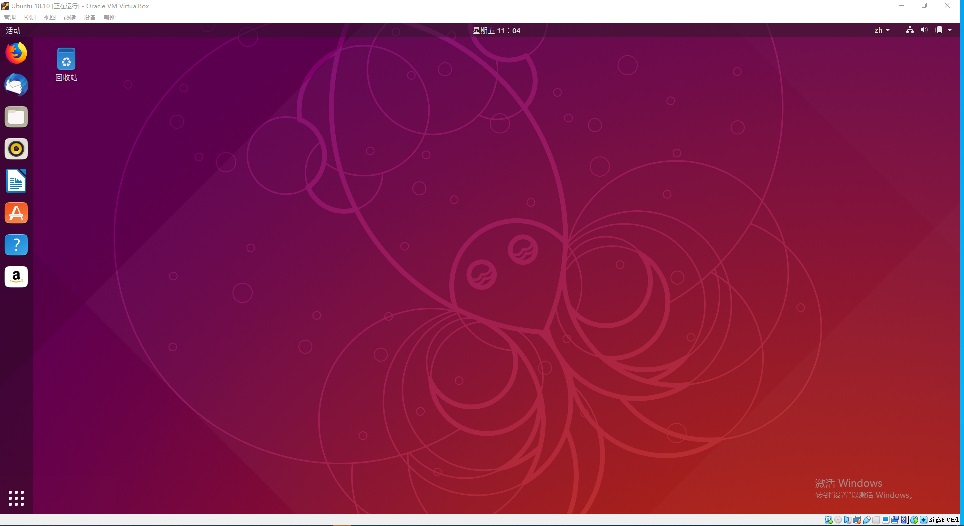Open the Files manager in the dock
The height and width of the screenshot is (526, 964).
[17, 117]
